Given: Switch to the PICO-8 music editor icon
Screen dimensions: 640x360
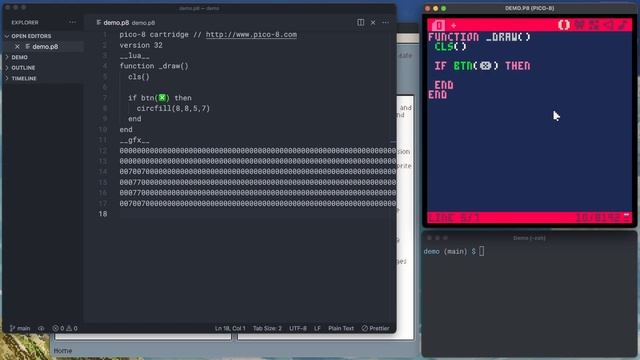Looking at the screenshot, I should [623, 25].
